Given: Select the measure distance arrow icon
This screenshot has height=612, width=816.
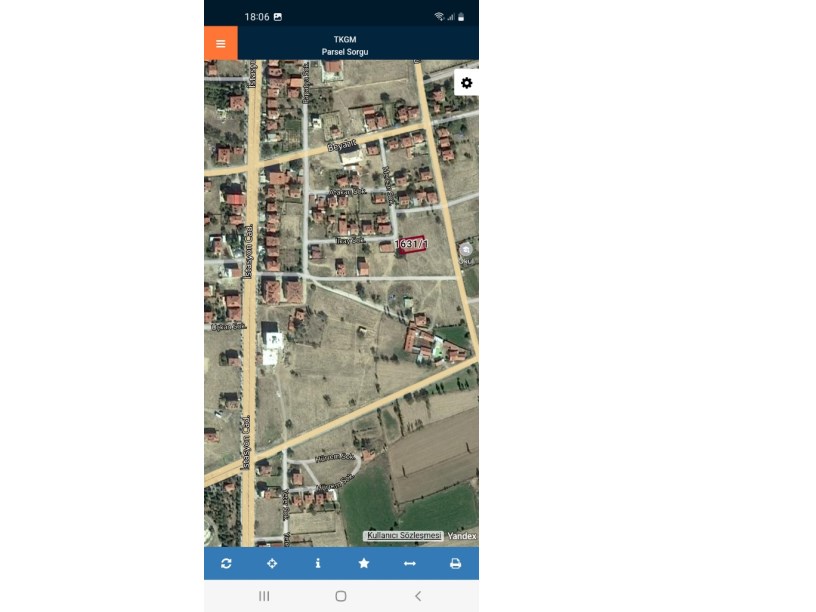Looking at the screenshot, I should (x=410, y=563).
